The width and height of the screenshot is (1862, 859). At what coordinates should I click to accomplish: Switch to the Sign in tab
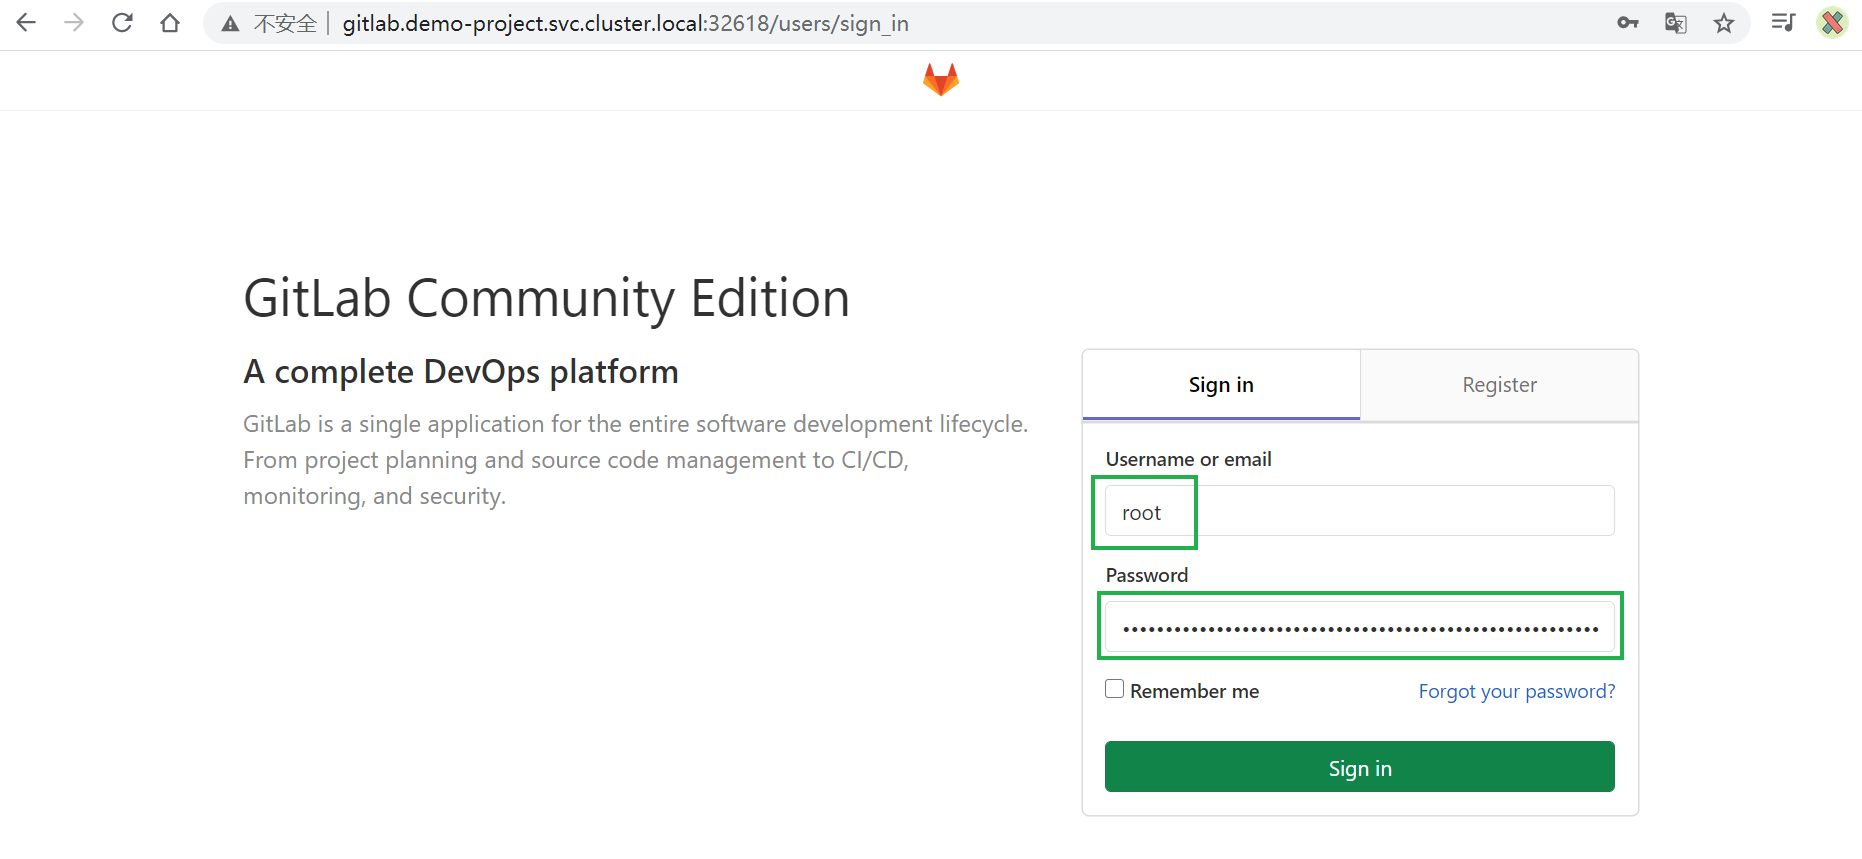1220,385
